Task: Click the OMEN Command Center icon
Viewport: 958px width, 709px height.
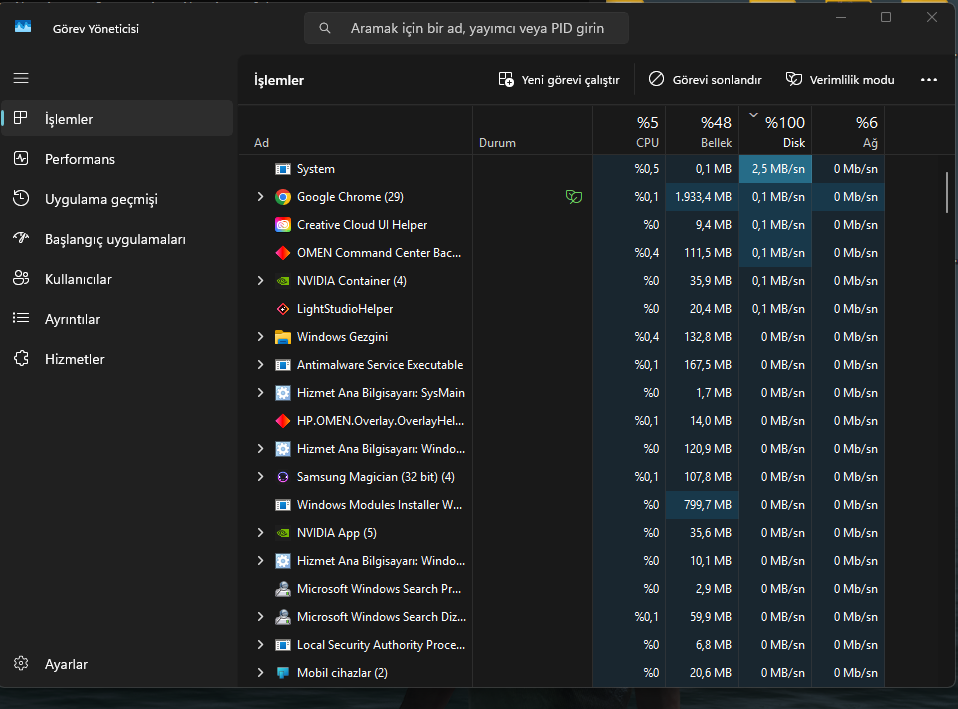Action: (x=282, y=253)
